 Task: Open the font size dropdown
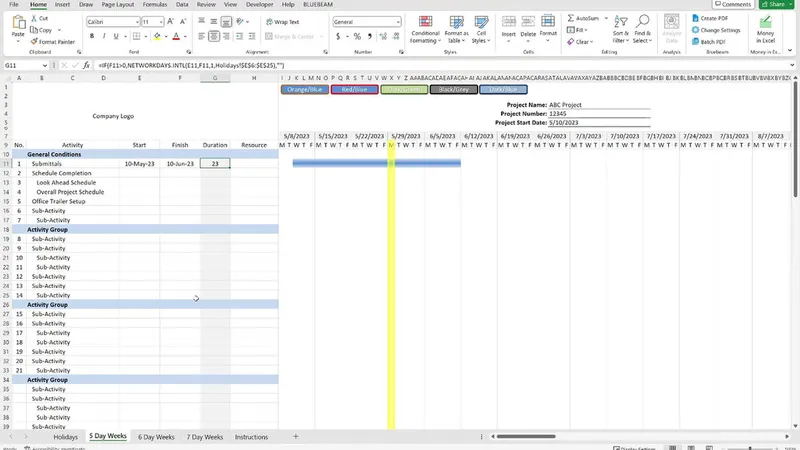(x=161, y=22)
